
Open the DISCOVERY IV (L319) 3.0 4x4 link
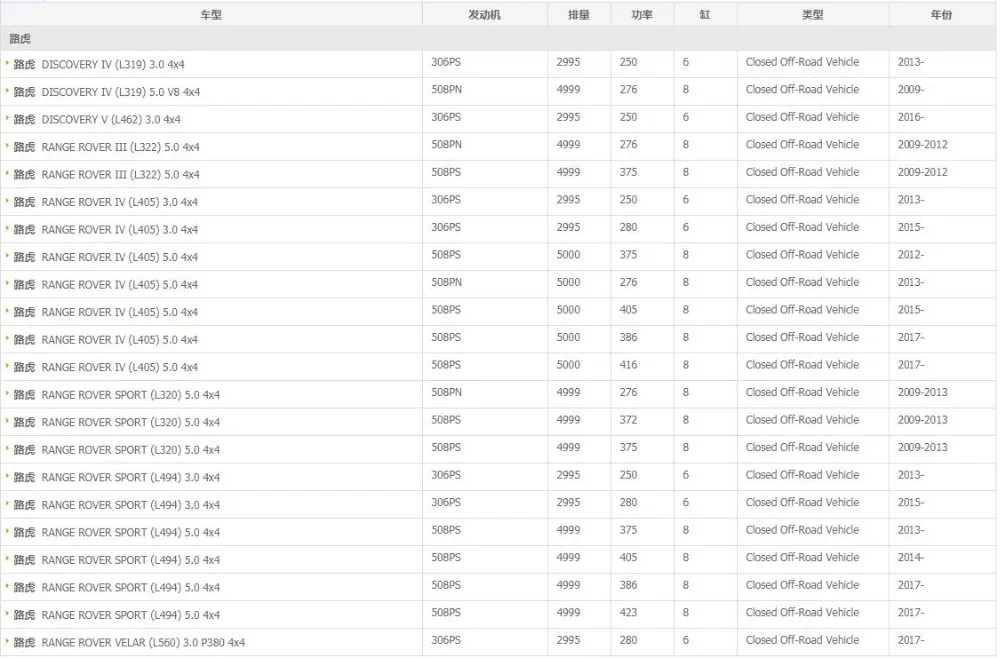point(113,64)
